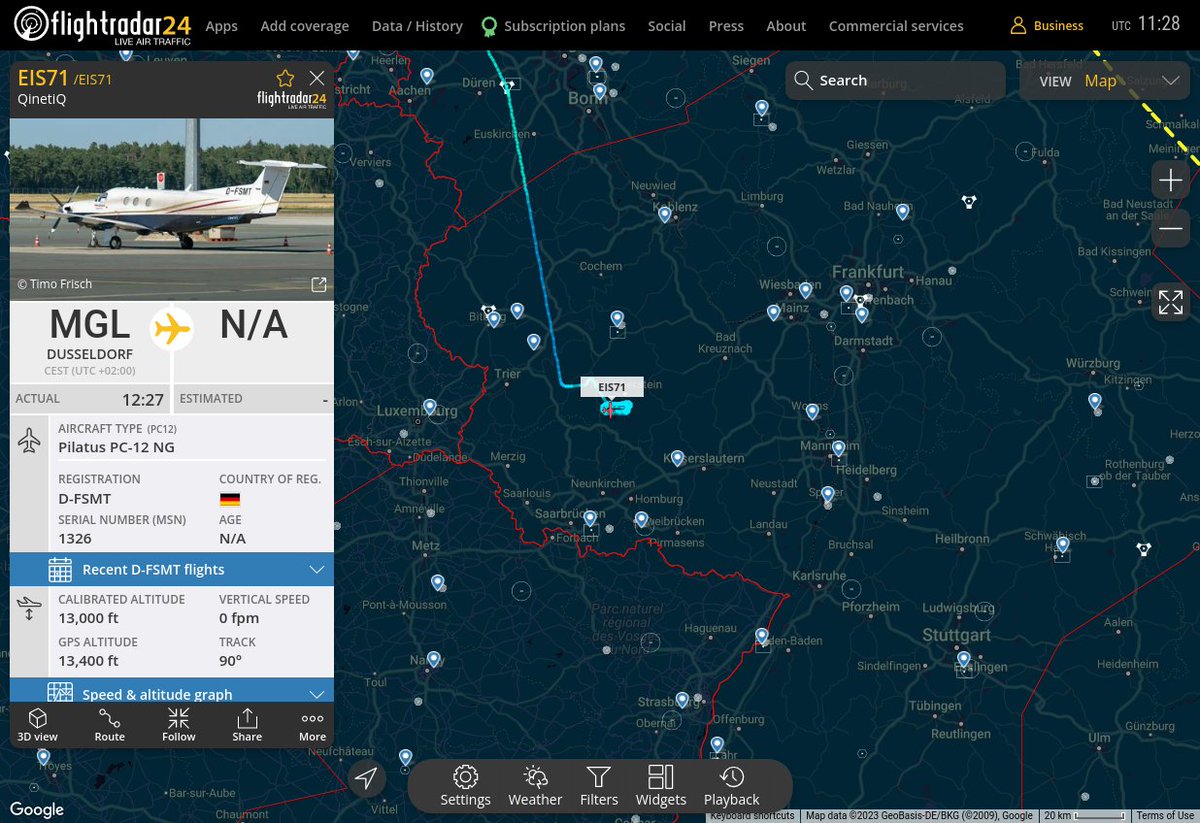This screenshot has height=823, width=1200.
Task: Click the calibrated altitude 13,000 ft value
Action: pyautogui.click(x=88, y=618)
